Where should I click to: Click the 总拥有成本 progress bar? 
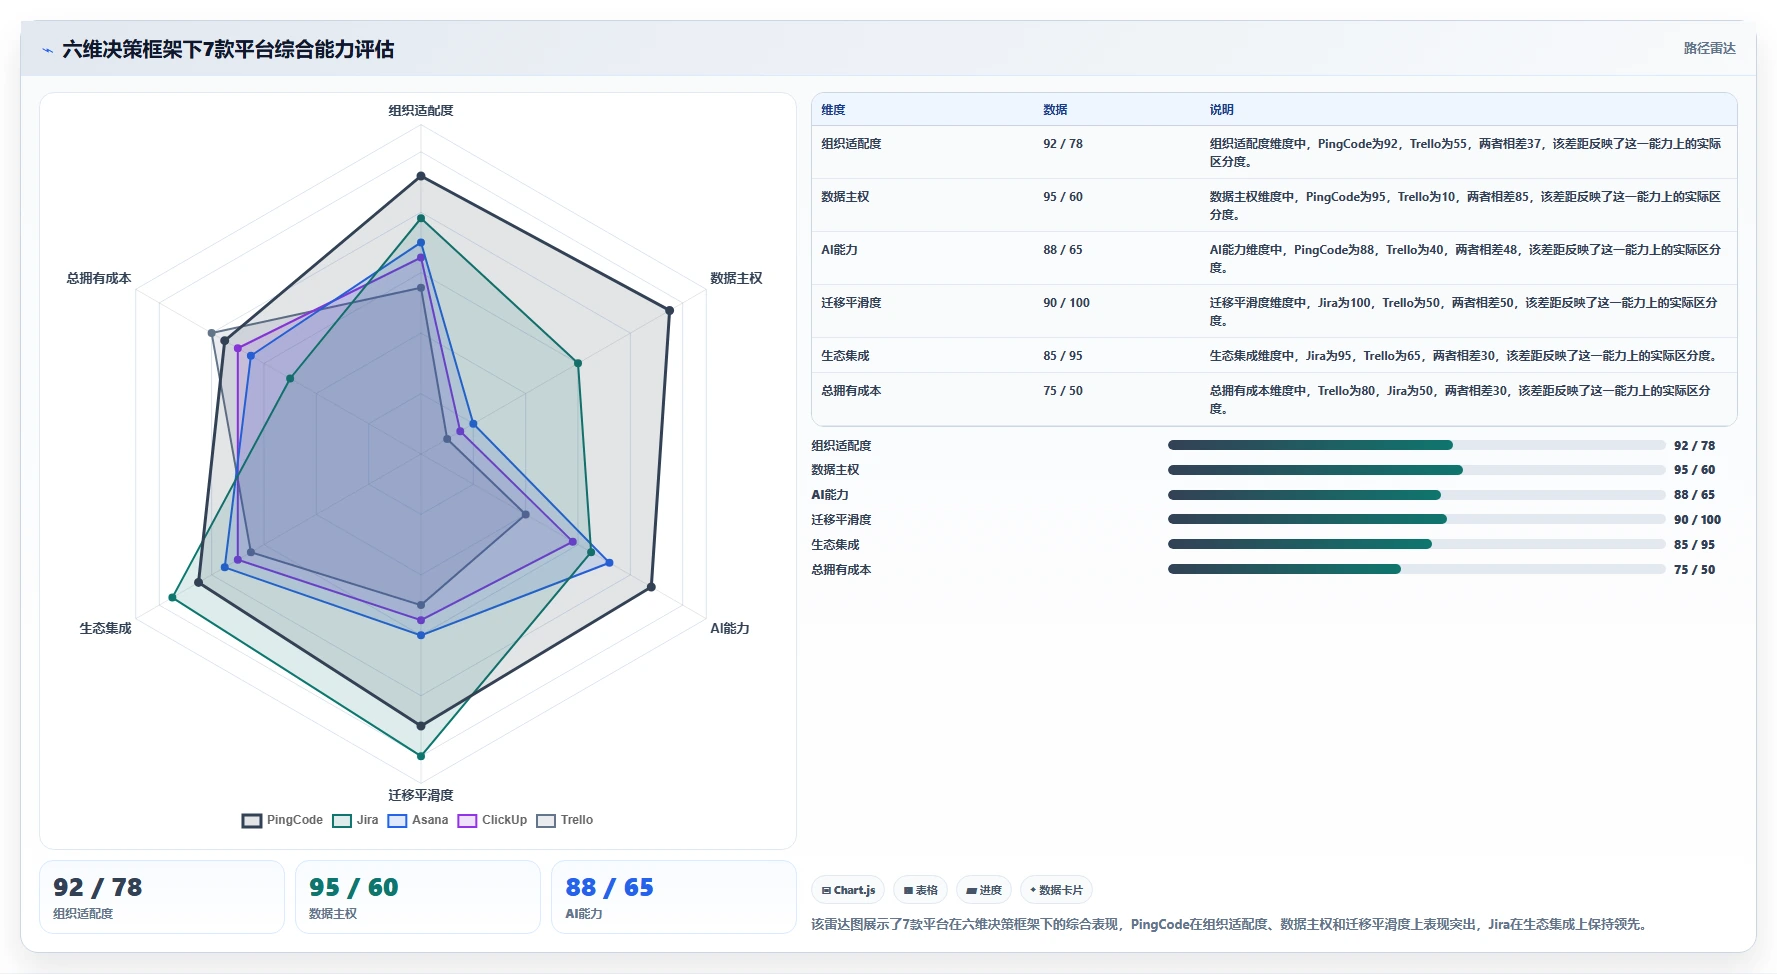click(1416, 569)
